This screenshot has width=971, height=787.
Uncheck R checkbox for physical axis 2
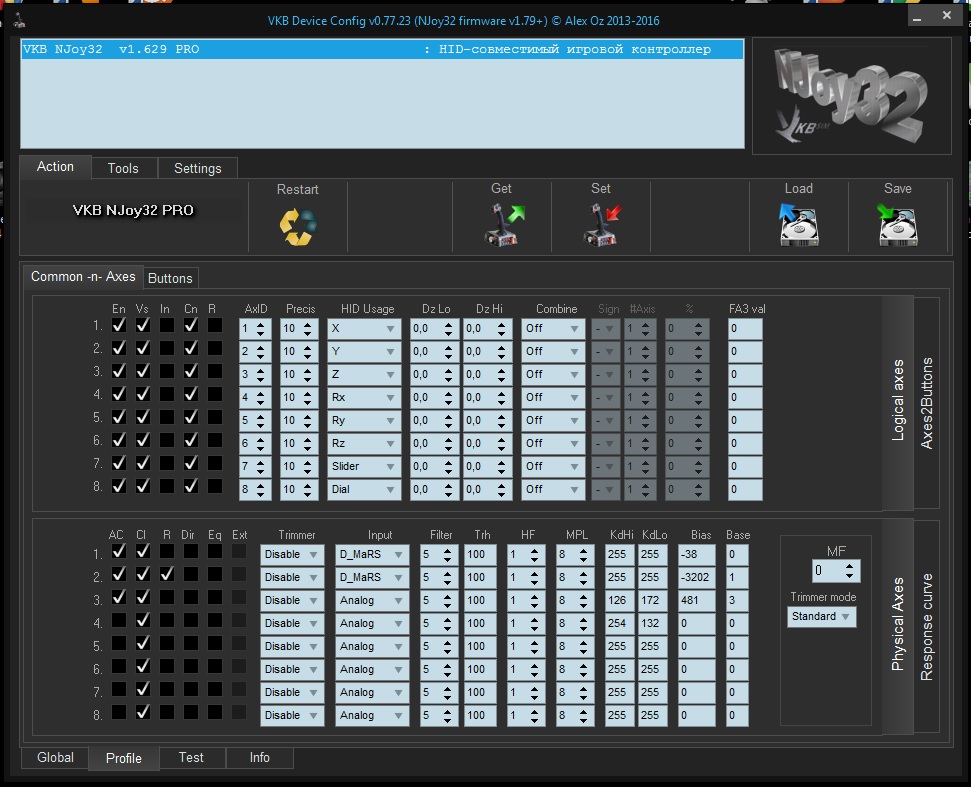(x=167, y=574)
